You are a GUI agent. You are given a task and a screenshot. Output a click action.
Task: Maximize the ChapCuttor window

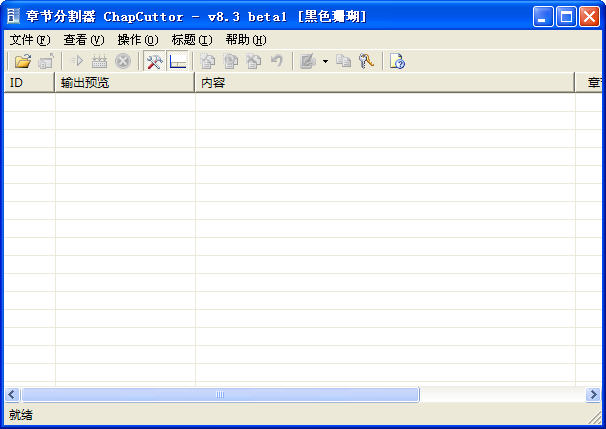click(x=566, y=17)
